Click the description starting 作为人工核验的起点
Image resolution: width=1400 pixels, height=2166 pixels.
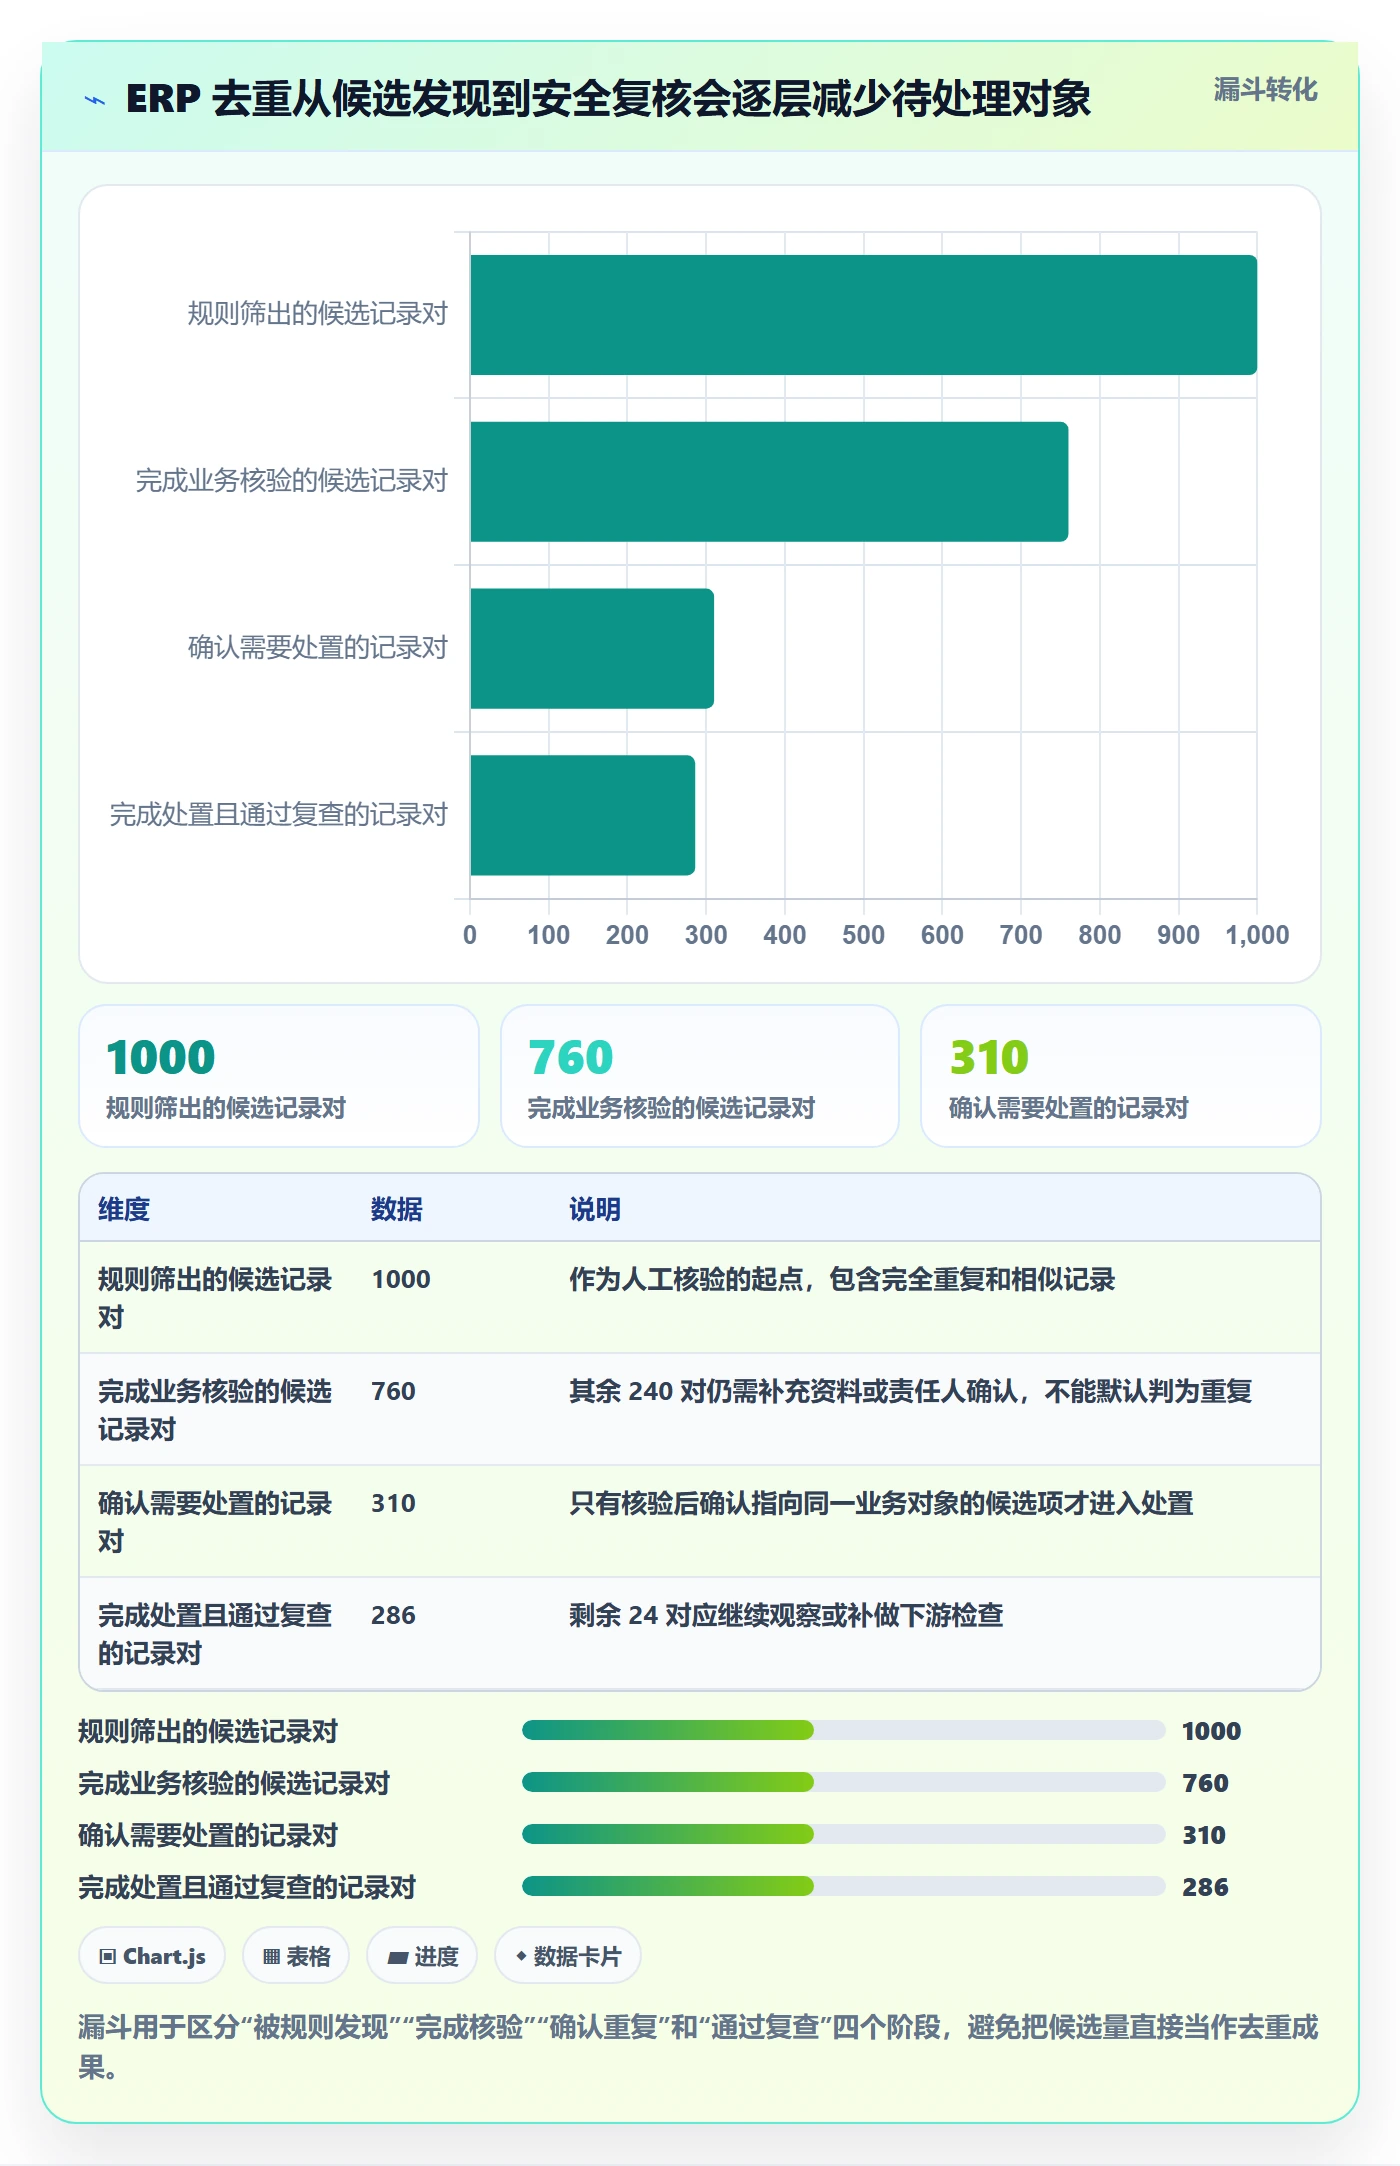pos(842,1279)
